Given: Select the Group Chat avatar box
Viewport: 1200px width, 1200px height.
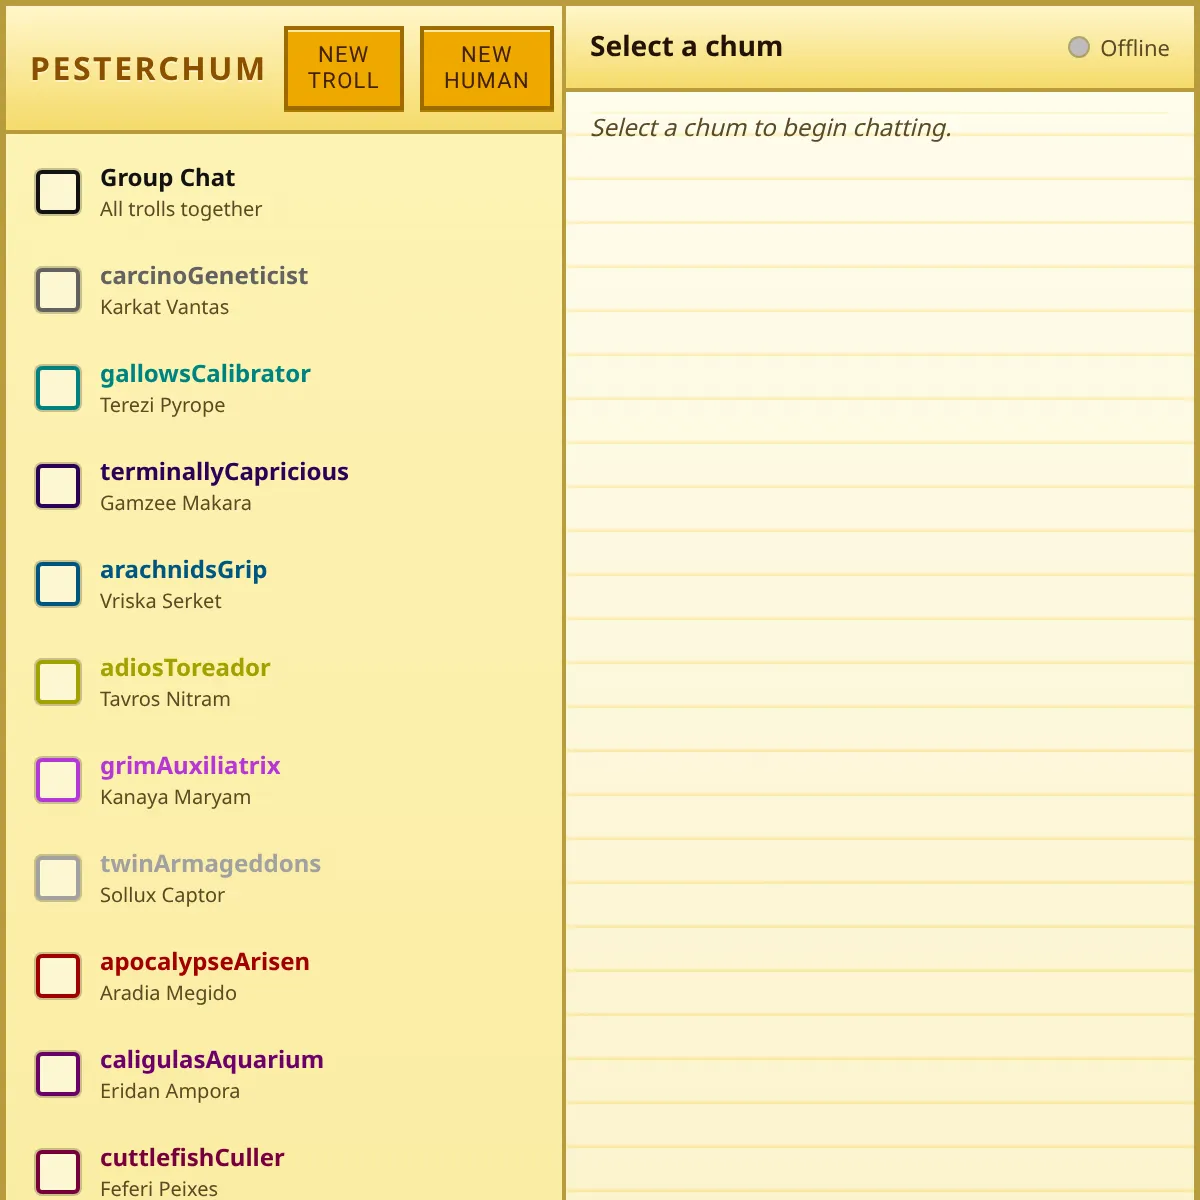Looking at the screenshot, I should coord(58,192).
